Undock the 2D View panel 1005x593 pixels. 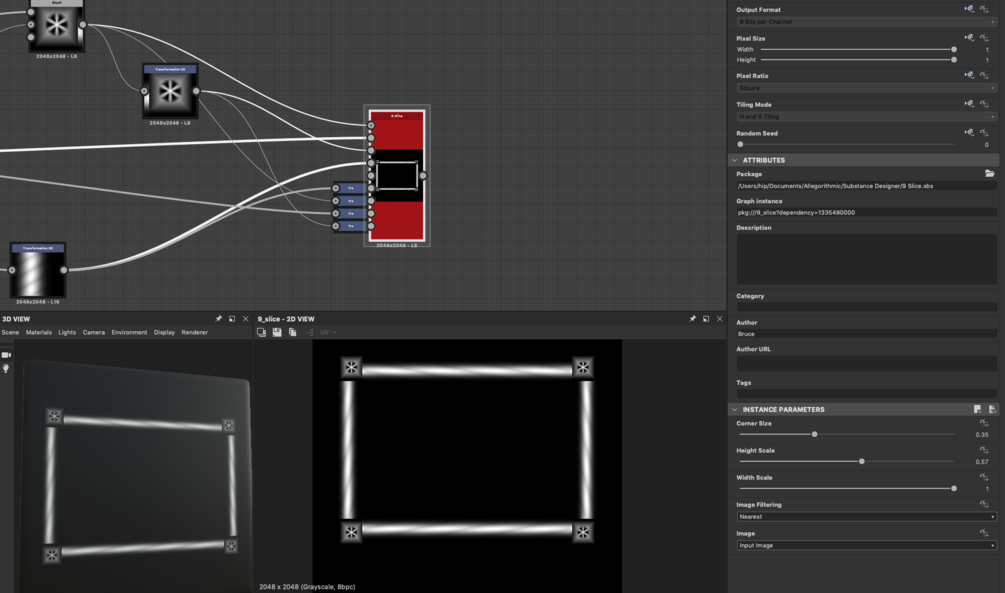click(x=706, y=319)
